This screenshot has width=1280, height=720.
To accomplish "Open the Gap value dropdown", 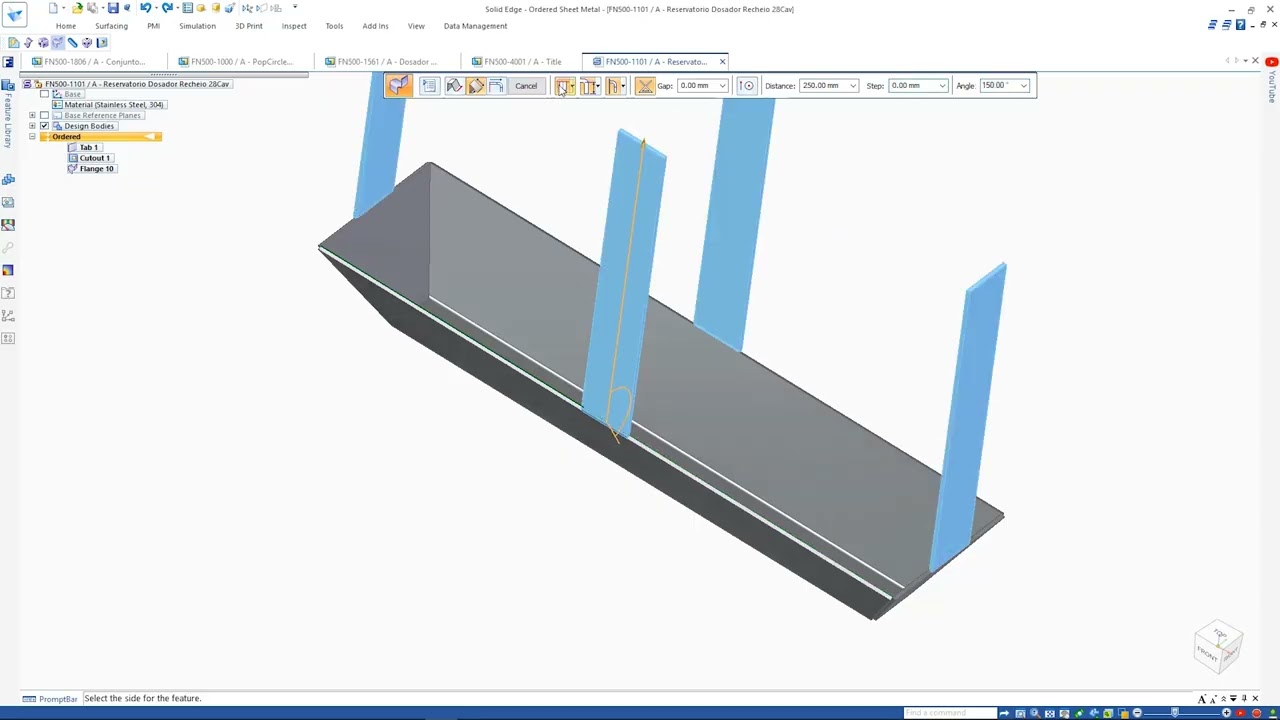I will point(723,85).
